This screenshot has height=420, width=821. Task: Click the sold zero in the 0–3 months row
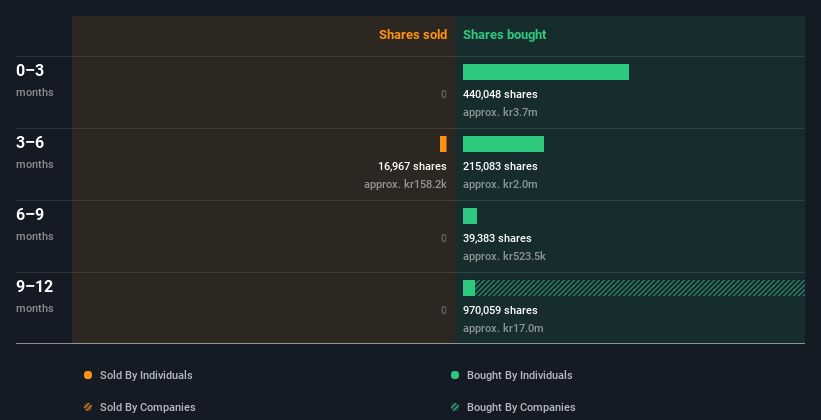(443, 94)
